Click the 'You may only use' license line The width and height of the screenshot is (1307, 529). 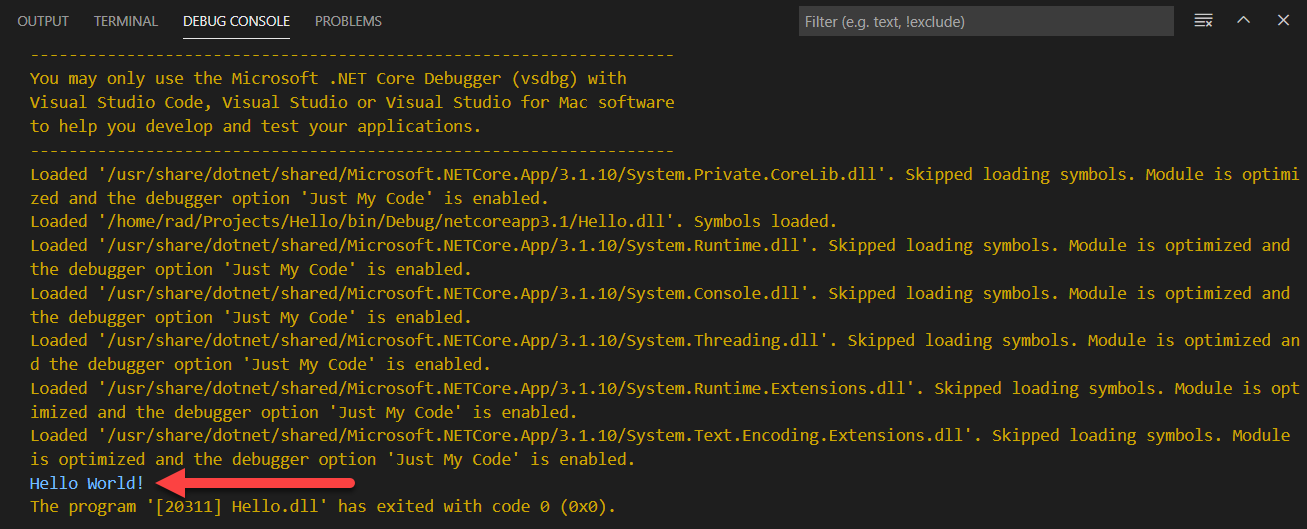(328, 78)
